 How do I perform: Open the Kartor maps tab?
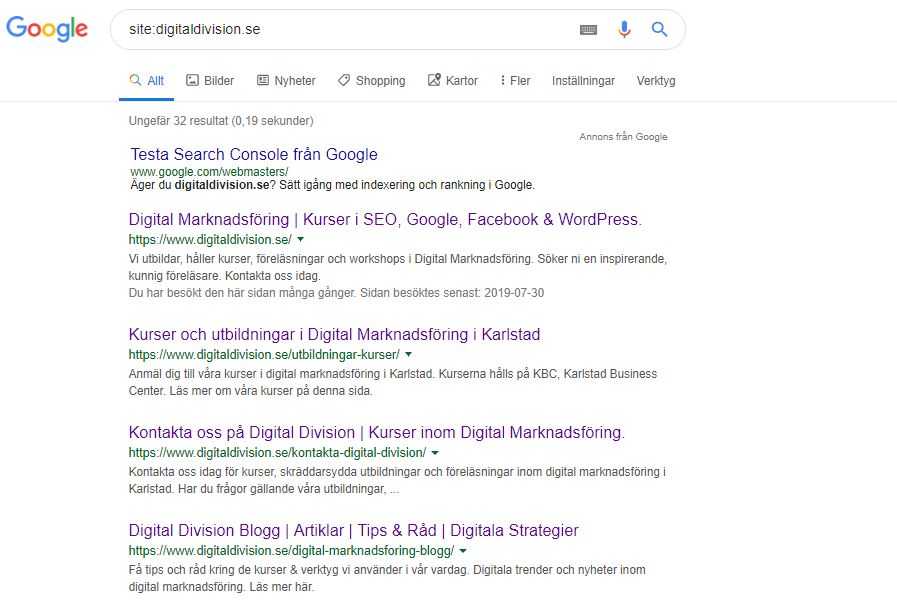[453, 81]
